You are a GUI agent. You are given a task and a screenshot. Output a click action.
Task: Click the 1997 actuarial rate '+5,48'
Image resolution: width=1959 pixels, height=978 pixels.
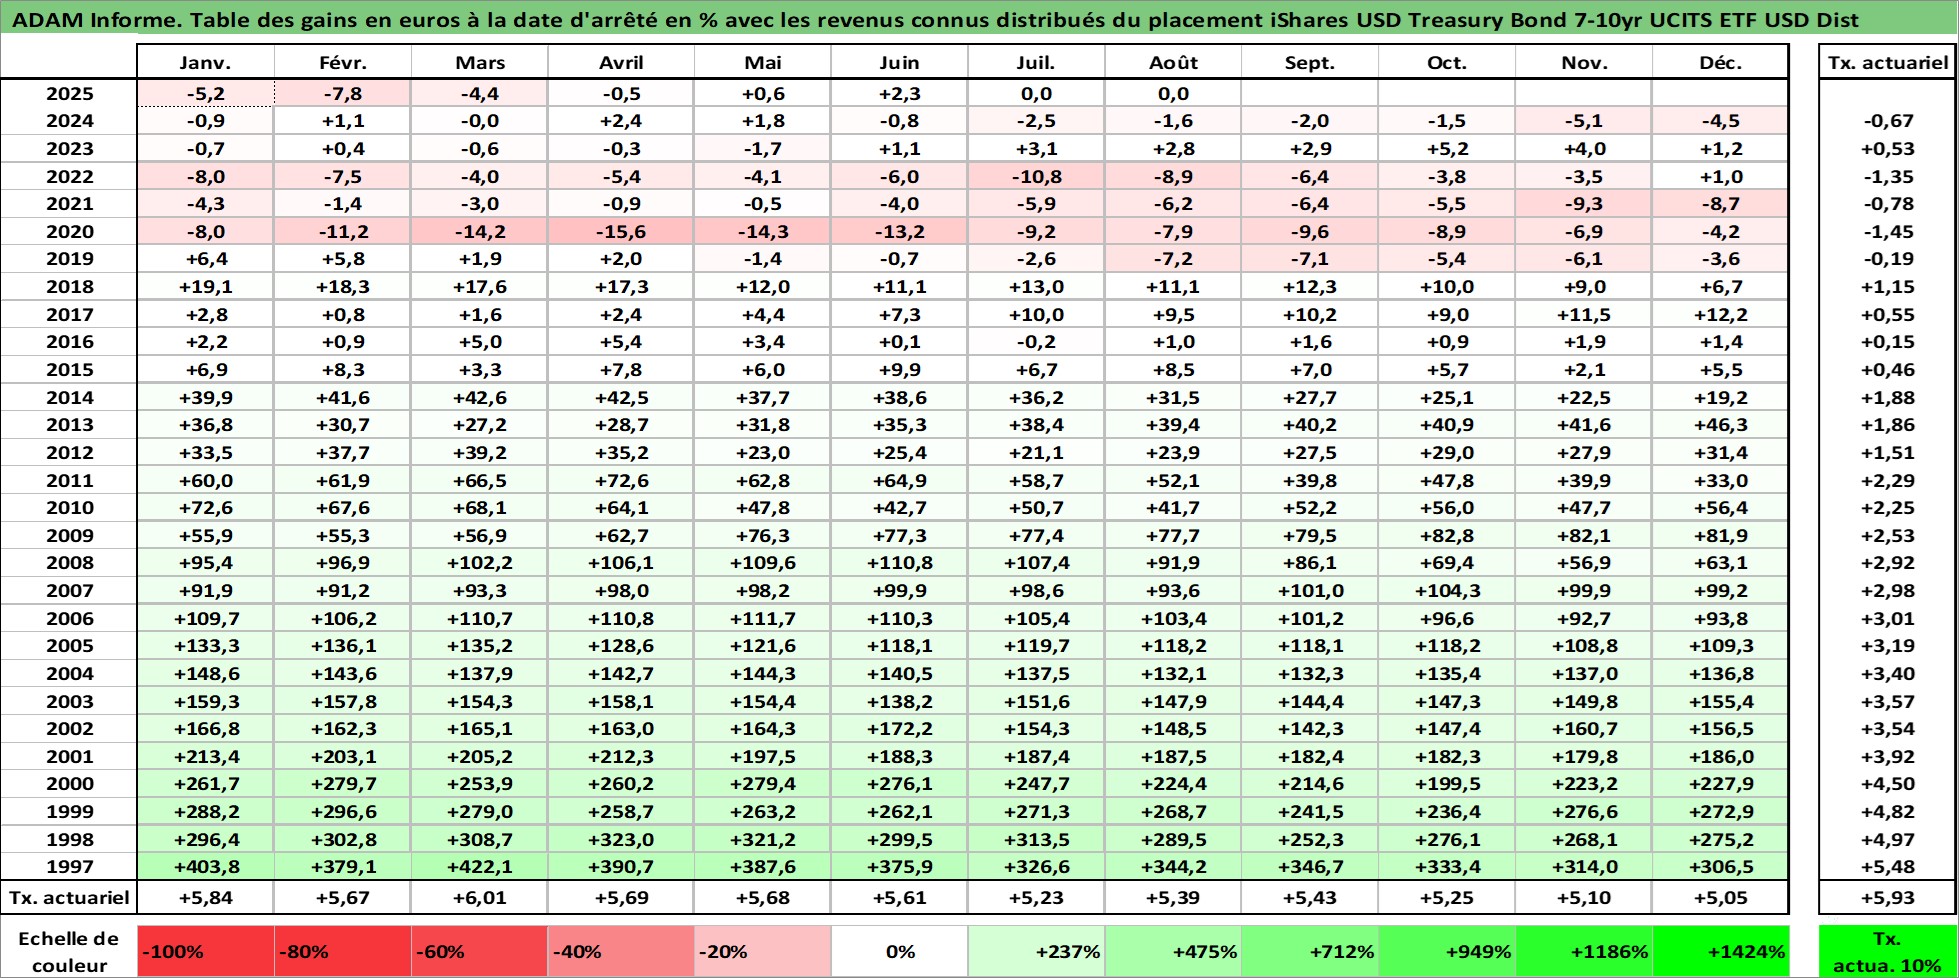coord(1887,867)
